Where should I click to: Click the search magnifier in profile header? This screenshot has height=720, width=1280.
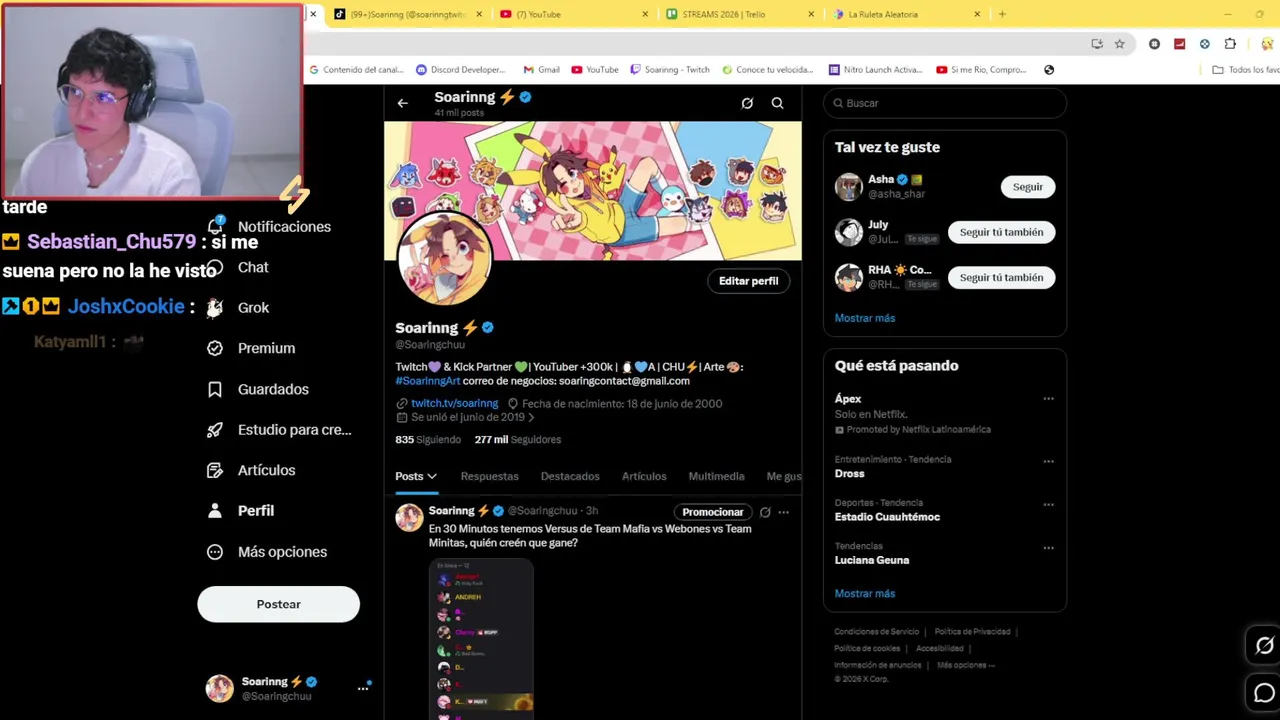[777, 103]
